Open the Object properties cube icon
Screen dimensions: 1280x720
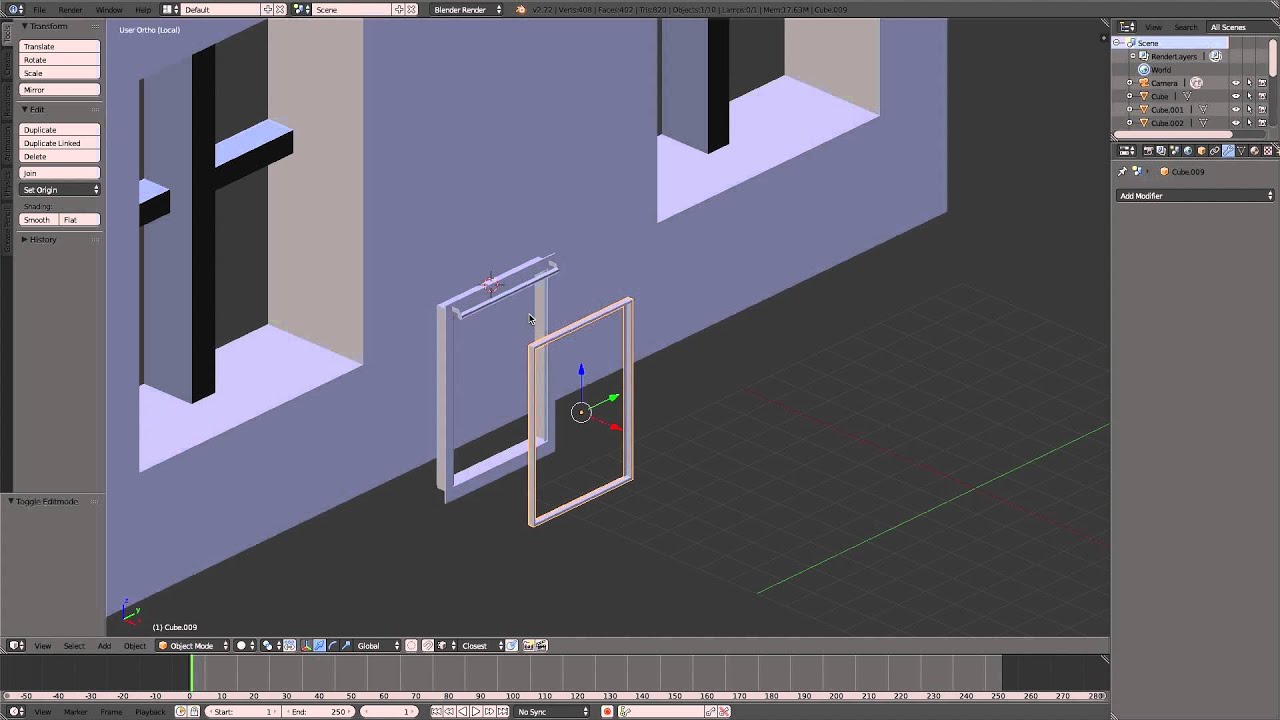pyautogui.click(x=1201, y=151)
